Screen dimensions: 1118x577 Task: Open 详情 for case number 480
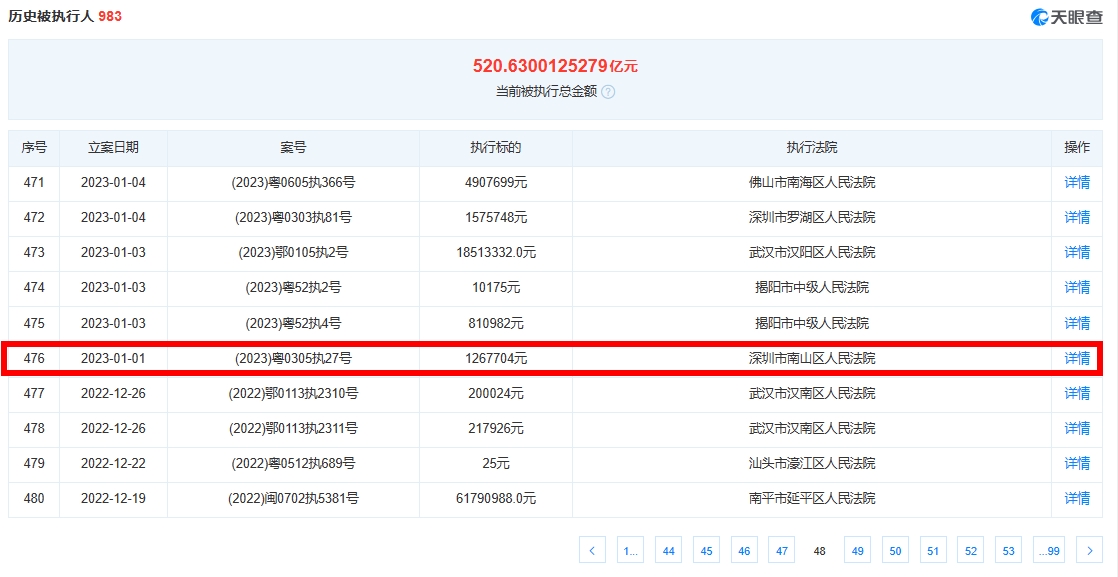[x=1077, y=498]
